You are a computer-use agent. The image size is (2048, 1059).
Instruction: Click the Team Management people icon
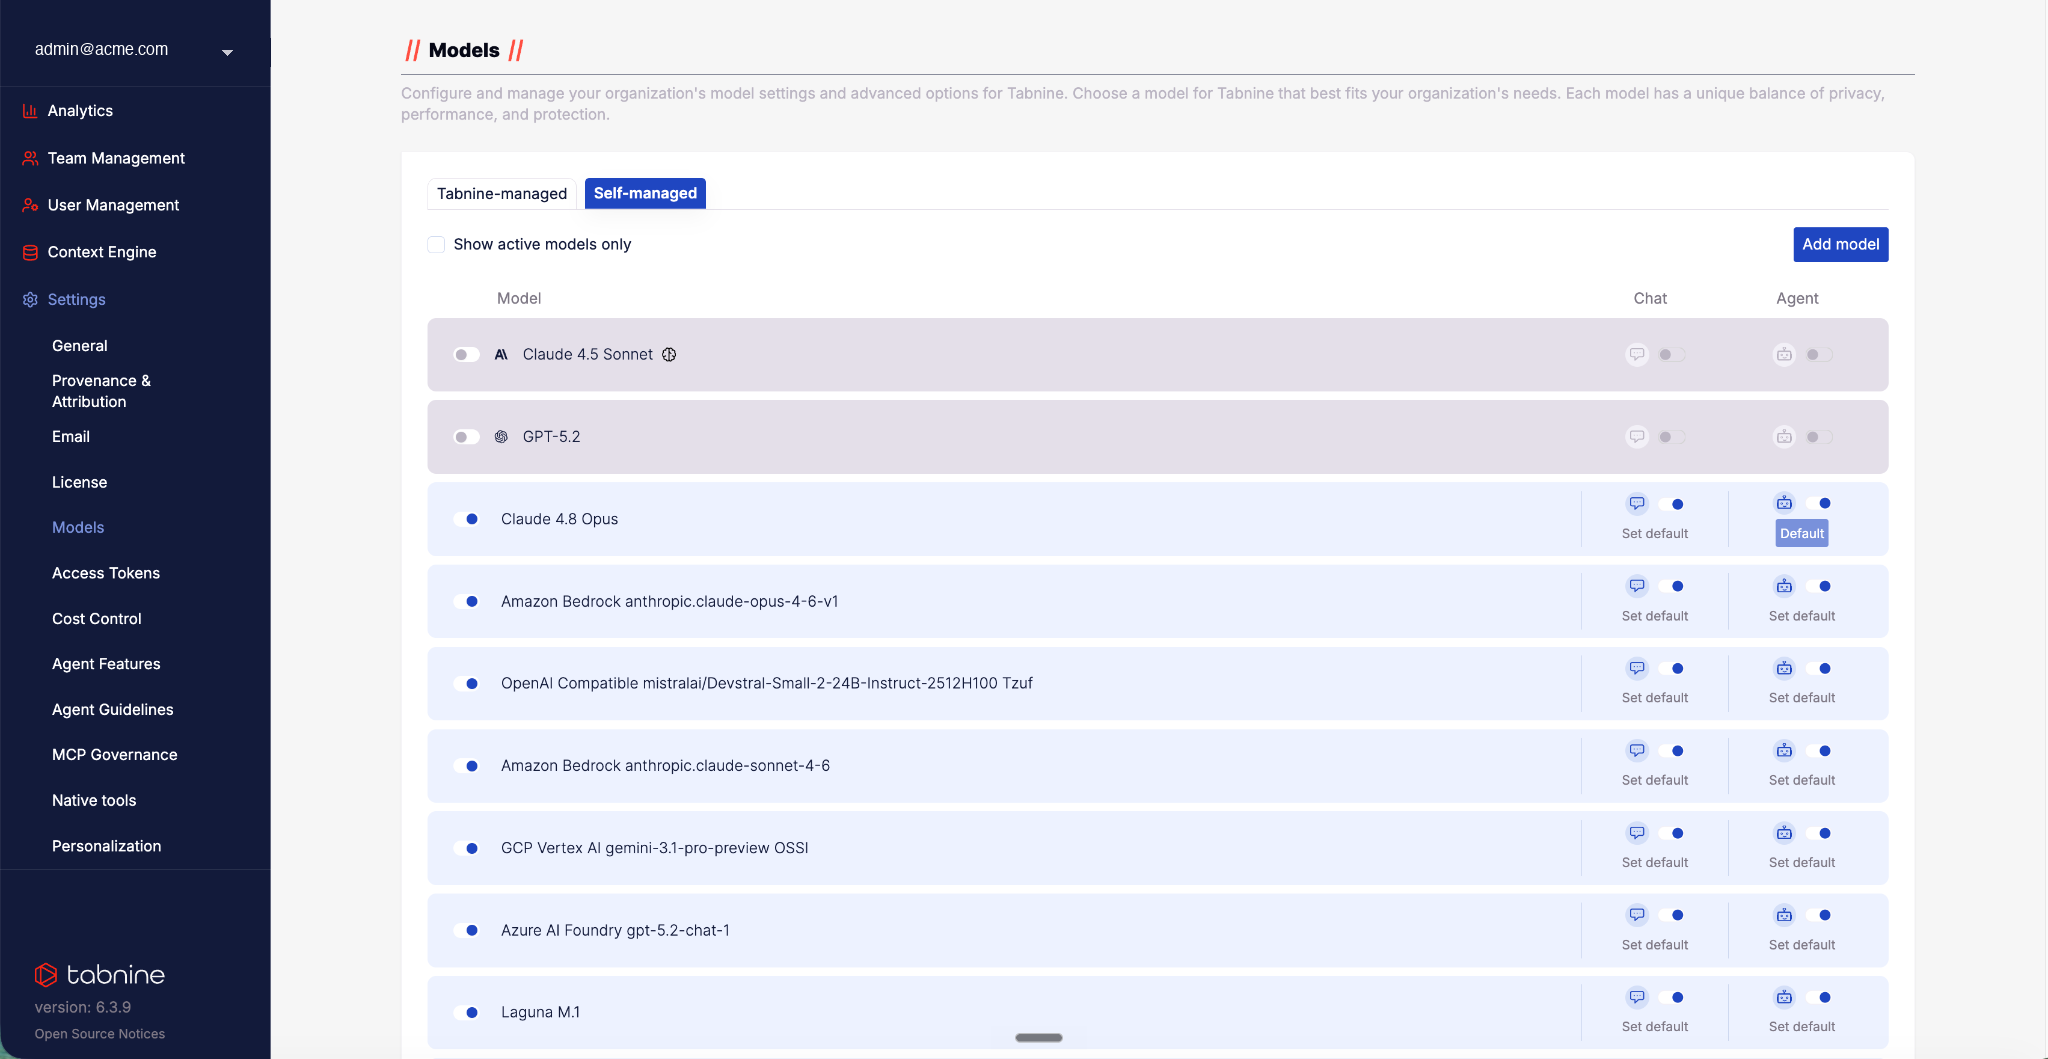point(30,158)
